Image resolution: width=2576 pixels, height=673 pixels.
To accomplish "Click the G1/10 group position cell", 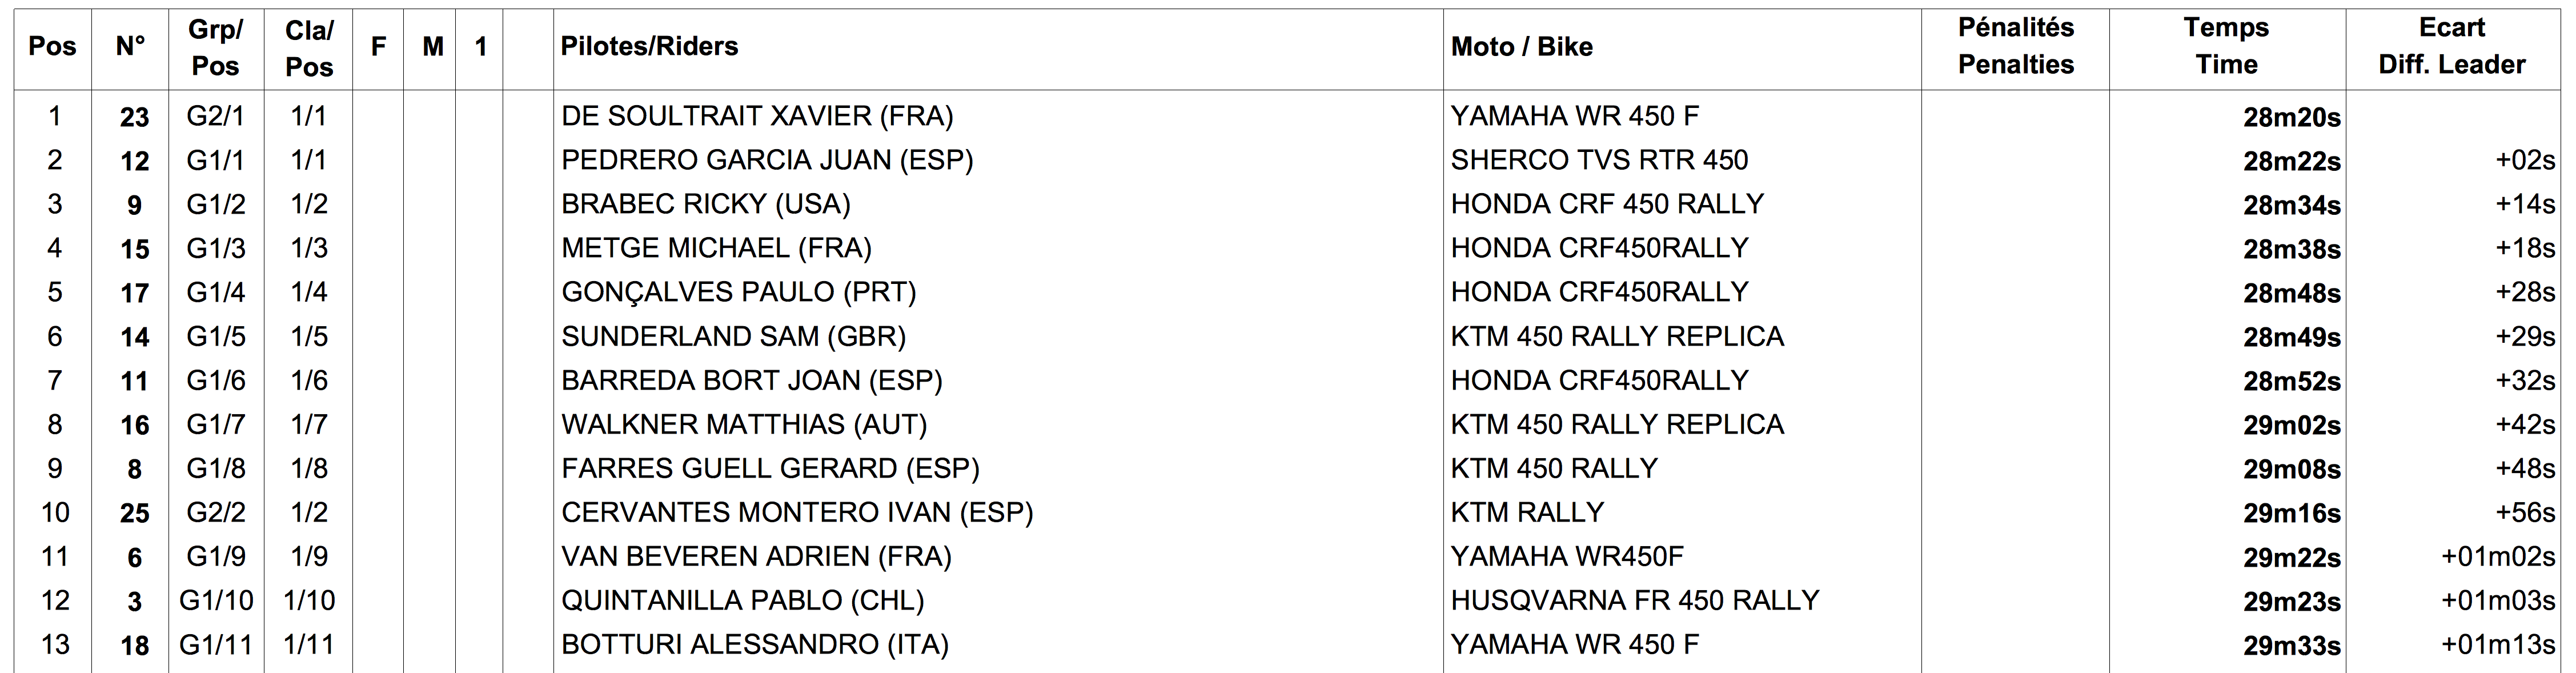I will (x=216, y=600).
